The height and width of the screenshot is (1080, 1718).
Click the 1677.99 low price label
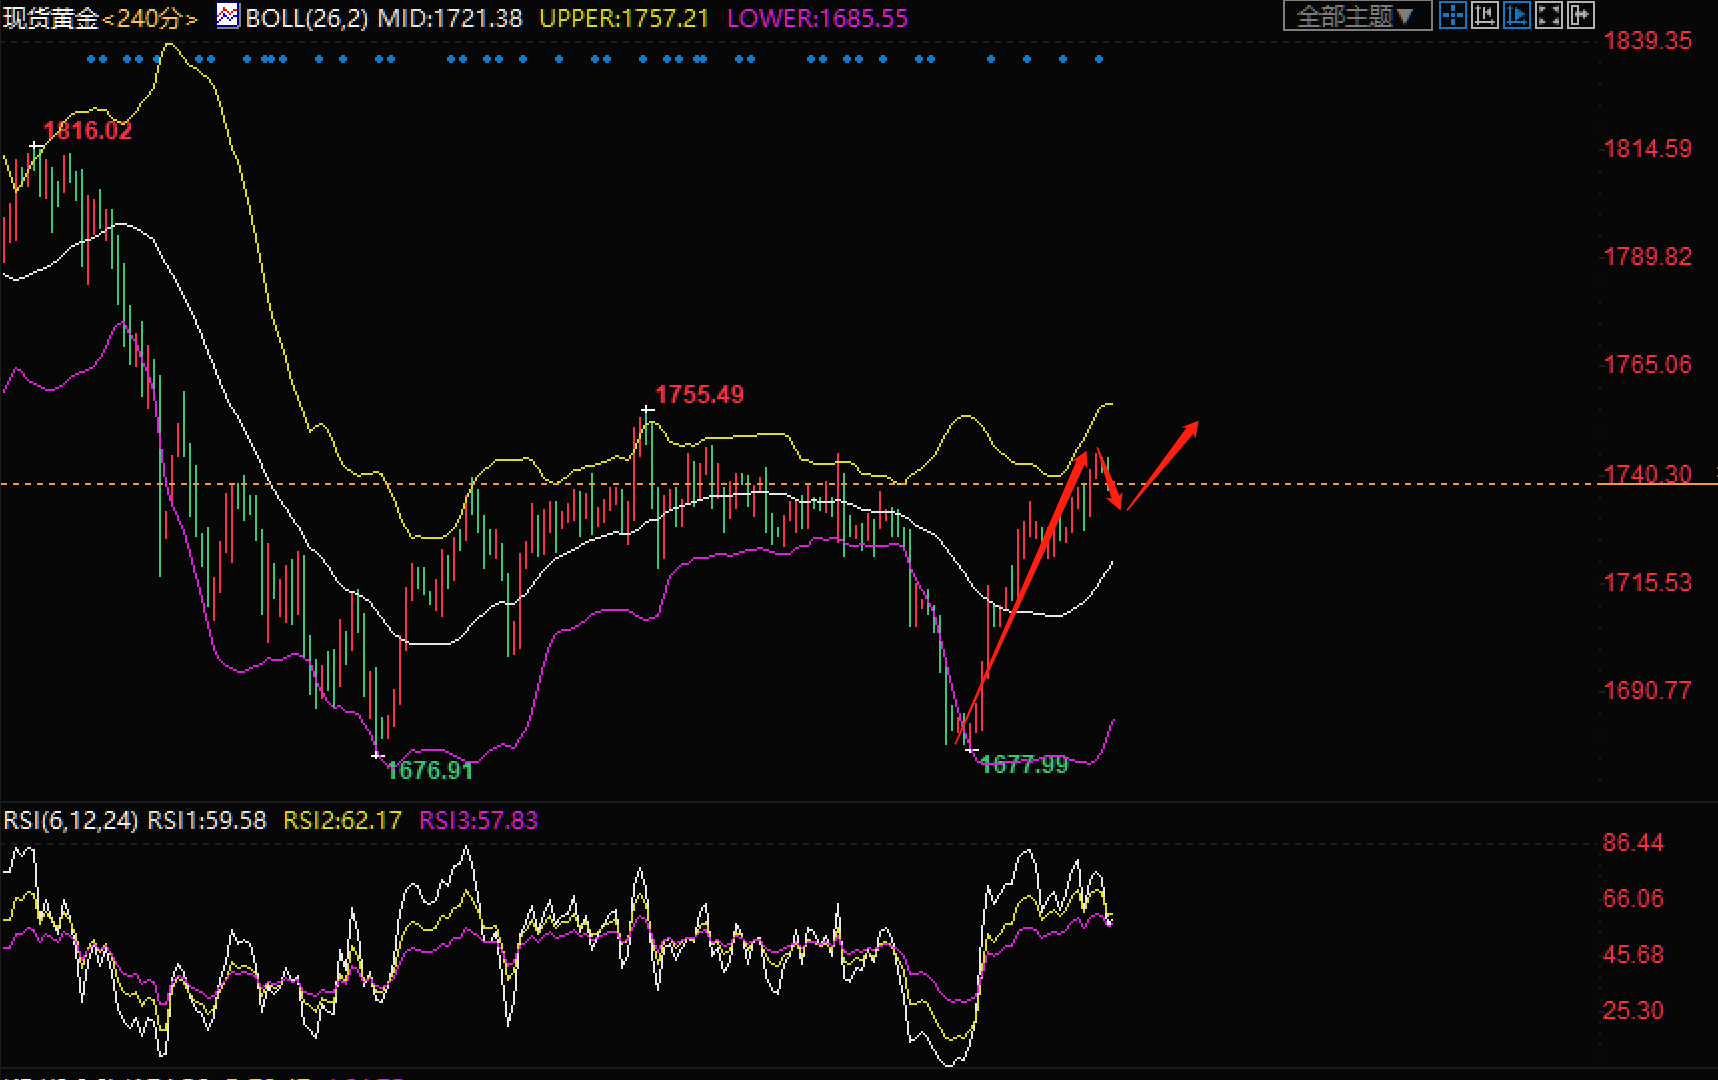[x=1024, y=765]
